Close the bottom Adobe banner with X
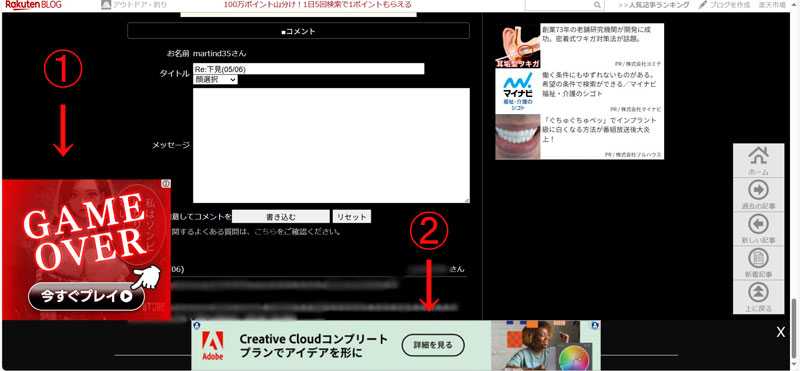This screenshot has width=800, height=371. (x=781, y=332)
